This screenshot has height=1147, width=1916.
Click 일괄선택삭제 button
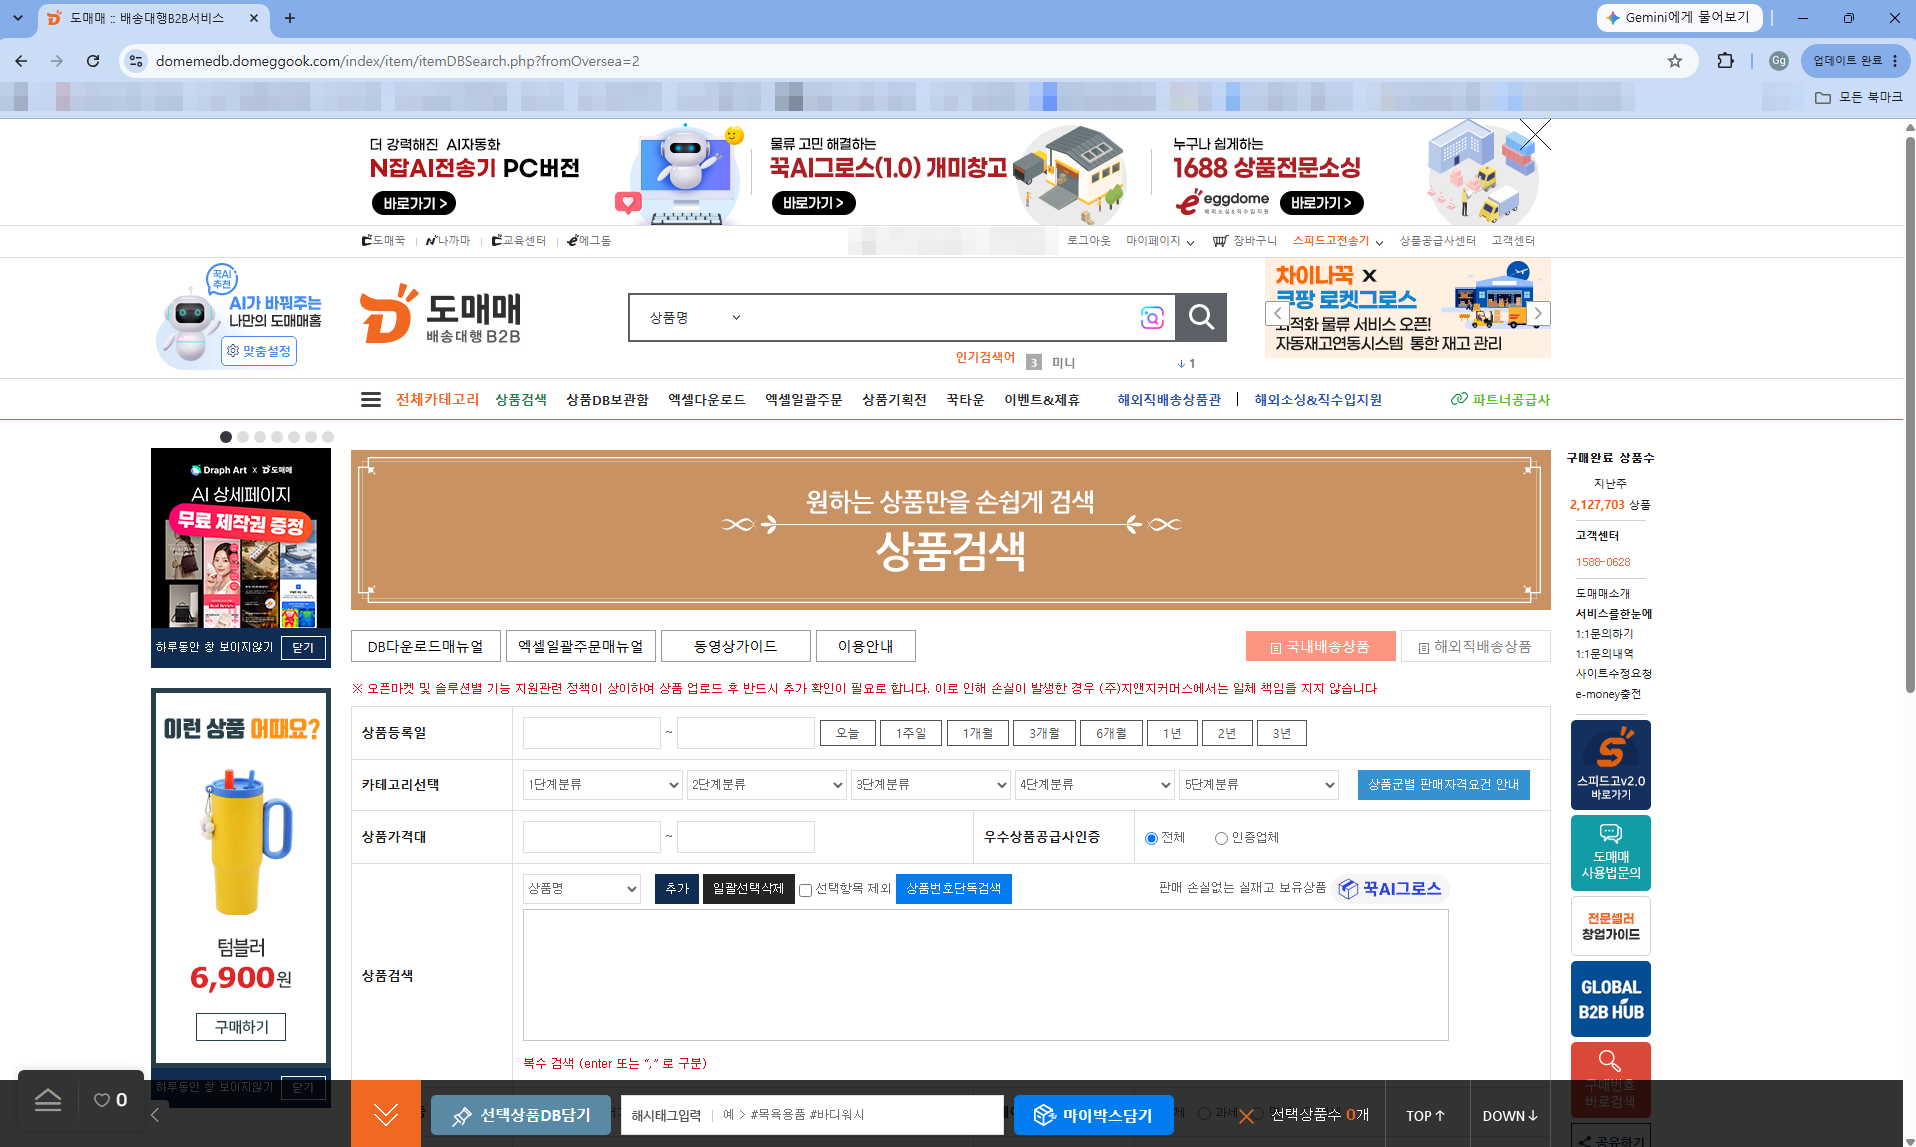(x=748, y=889)
